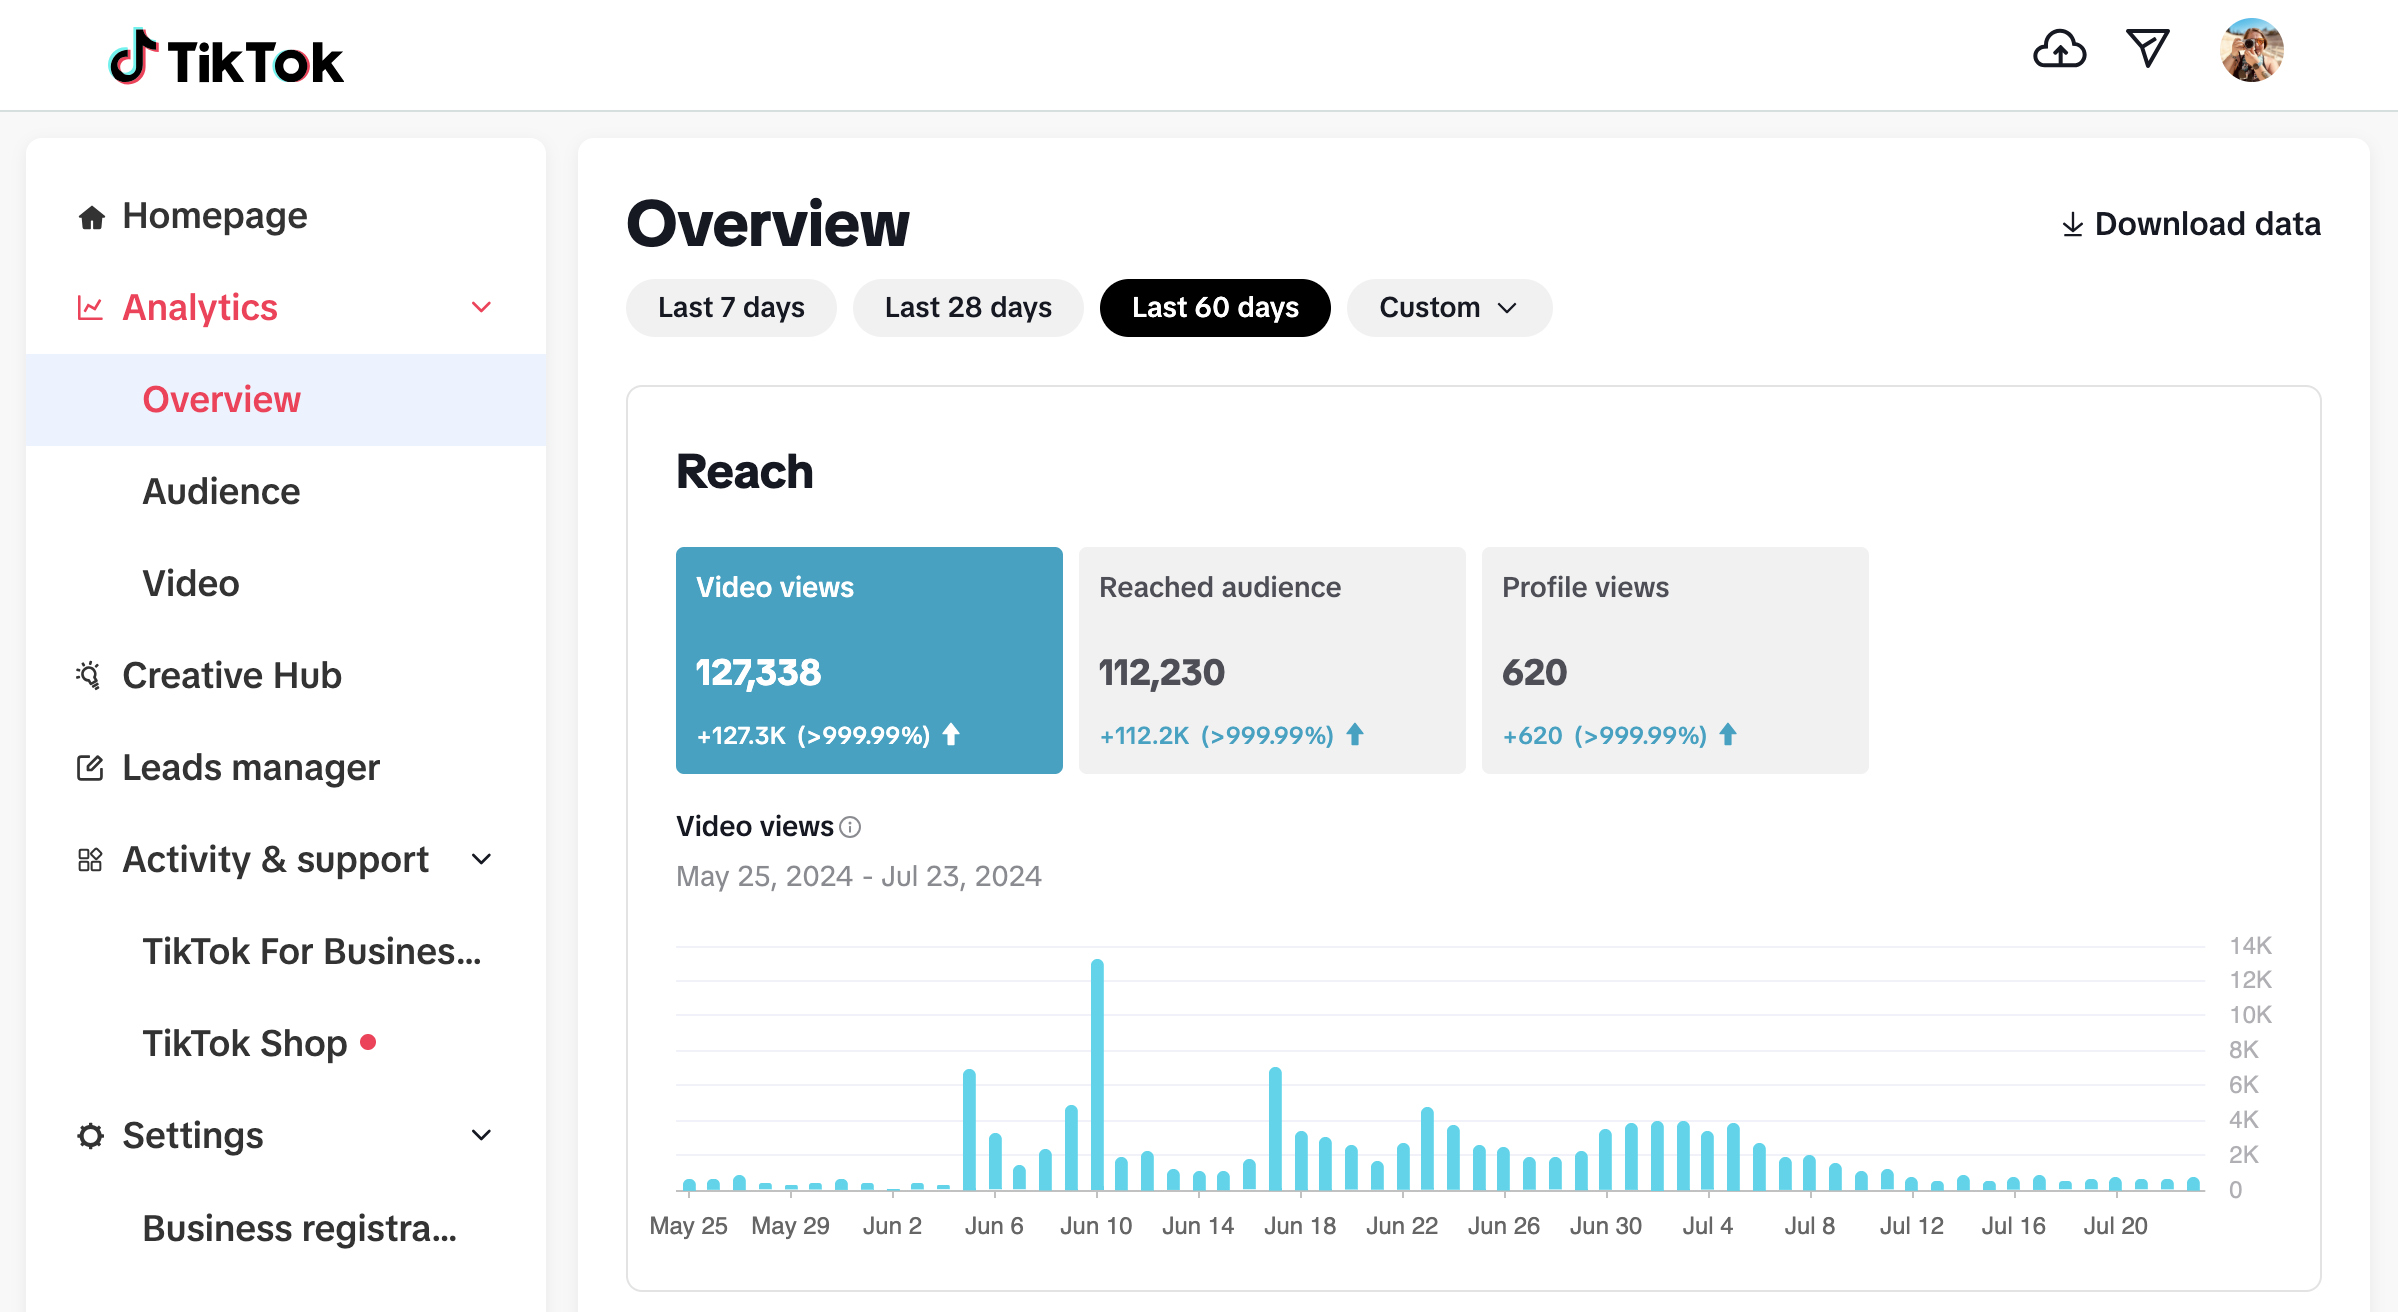Open TikTok For Business link
The height and width of the screenshot is (1312, 2398).
coord(285,952)
